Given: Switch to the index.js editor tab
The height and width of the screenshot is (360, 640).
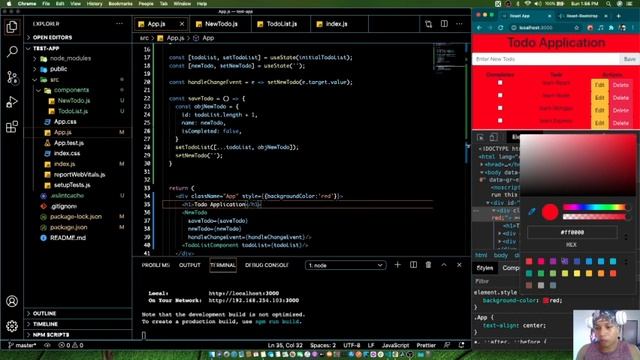Looking at the screenshot, I should coord(340,24).
